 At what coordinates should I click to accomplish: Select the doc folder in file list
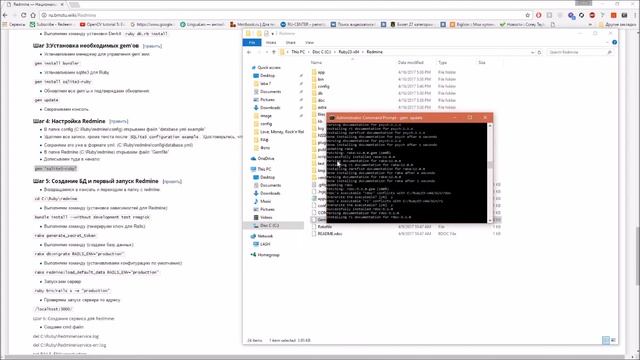tap(321, 100)
